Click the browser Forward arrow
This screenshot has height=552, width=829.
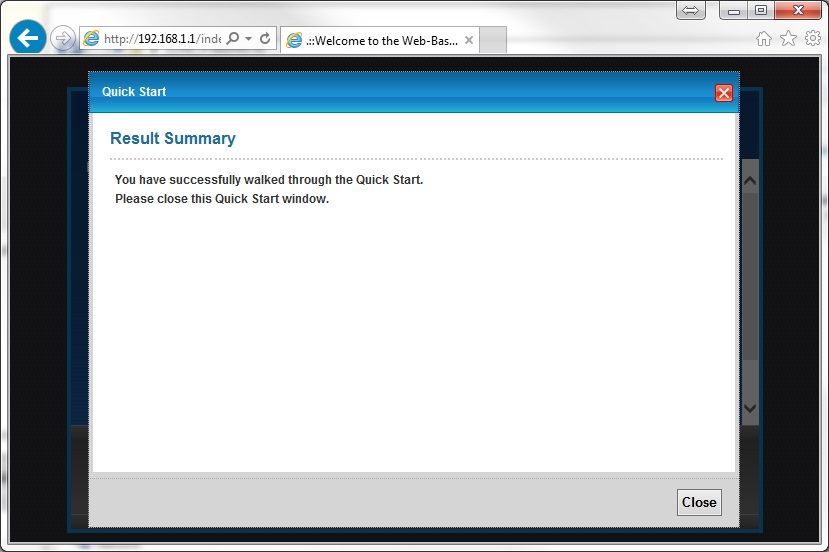(x=63, y=38)
